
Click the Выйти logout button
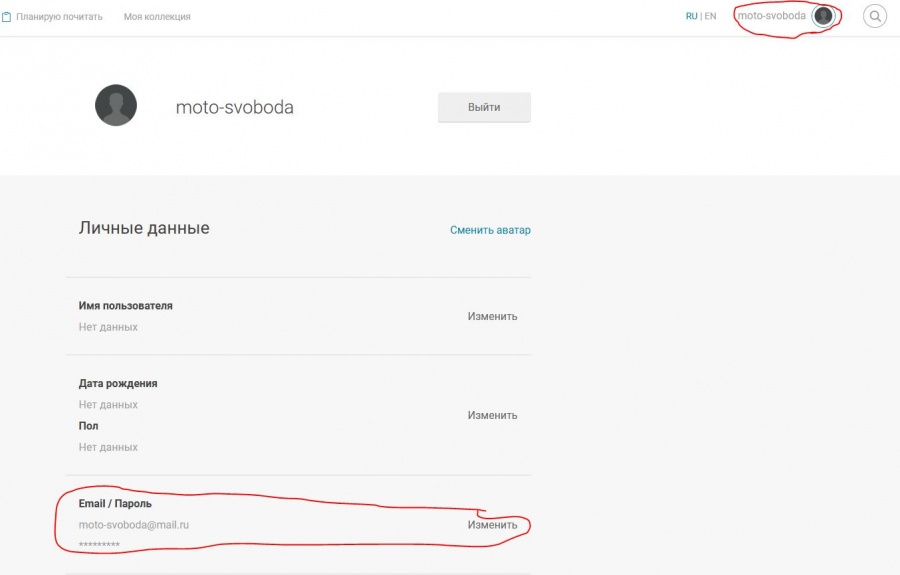[x=484, y=107]
